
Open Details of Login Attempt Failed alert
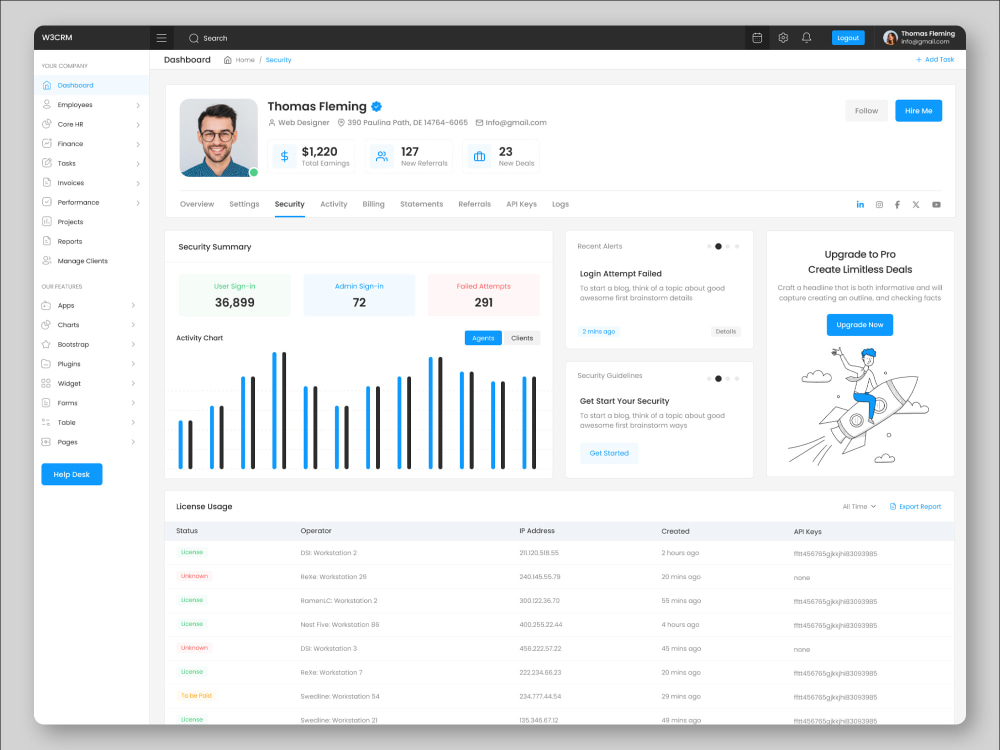pos(725,332)
